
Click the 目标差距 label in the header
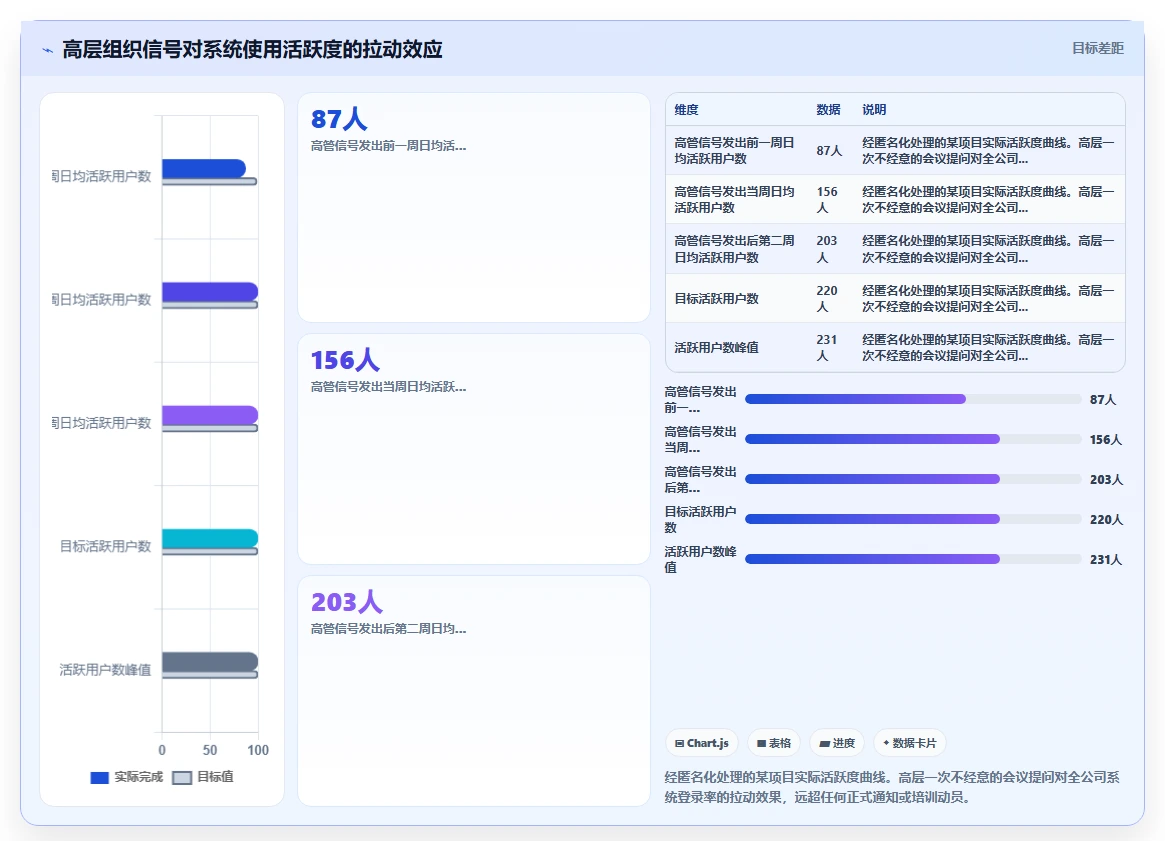pyautogui.click(x=1097, y=48)
